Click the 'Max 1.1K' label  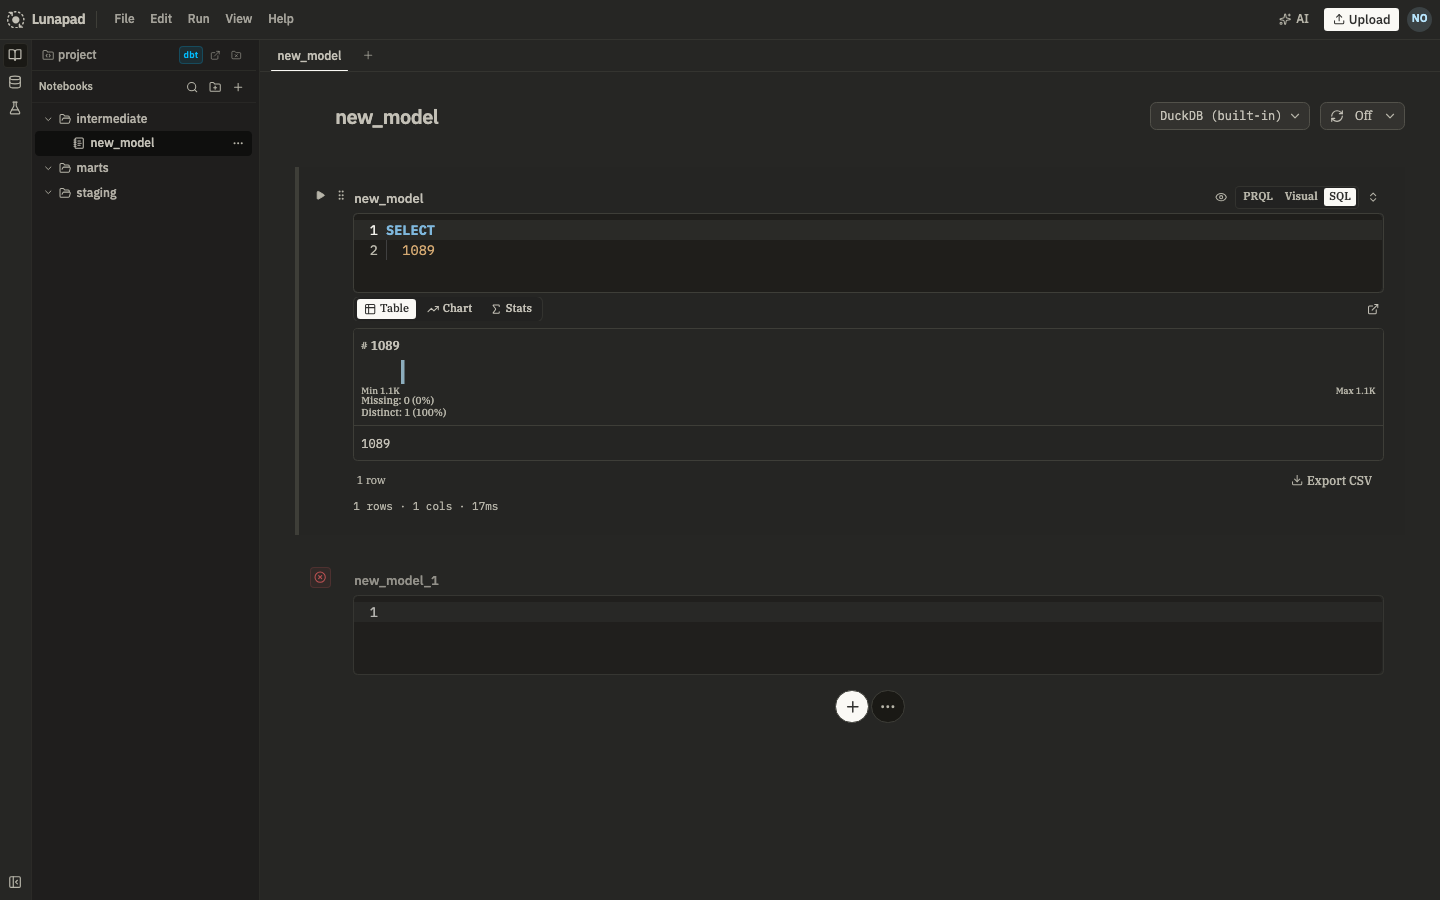[x=1355, y=391]
